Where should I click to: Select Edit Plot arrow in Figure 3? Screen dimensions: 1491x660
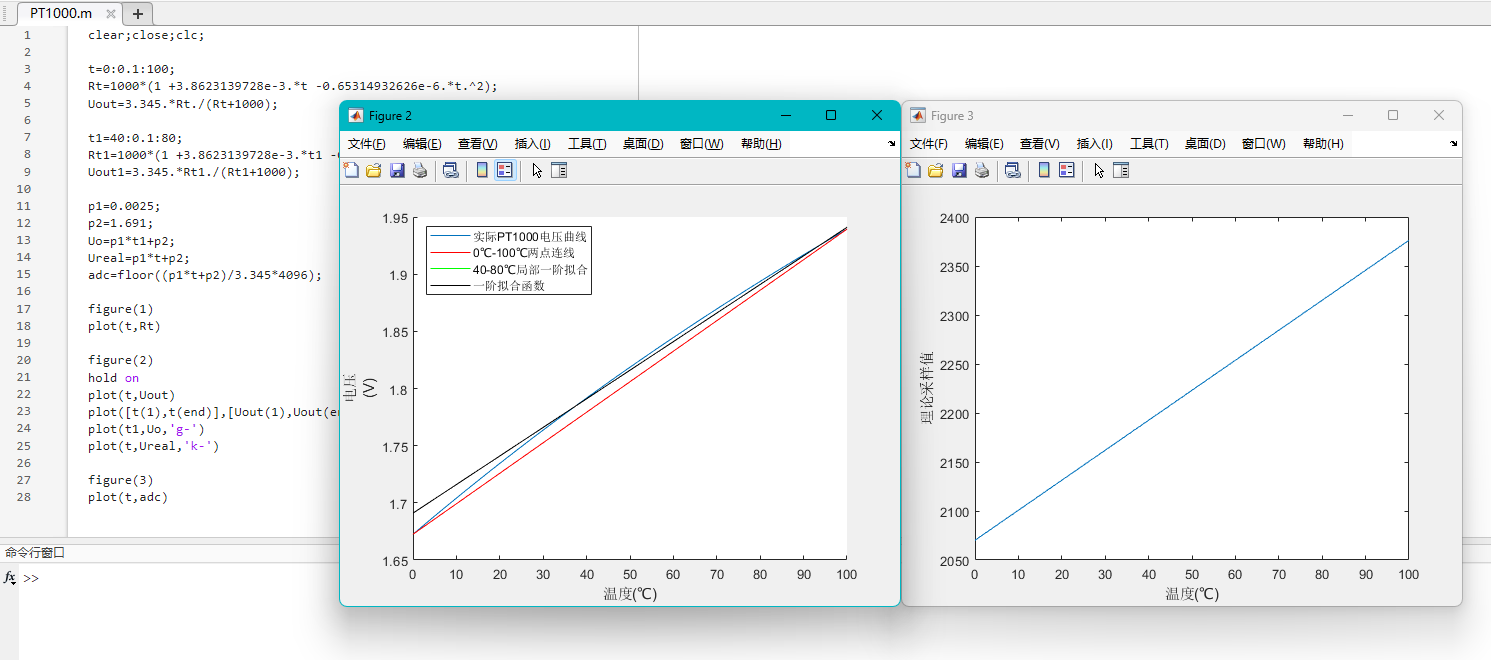1099,170
